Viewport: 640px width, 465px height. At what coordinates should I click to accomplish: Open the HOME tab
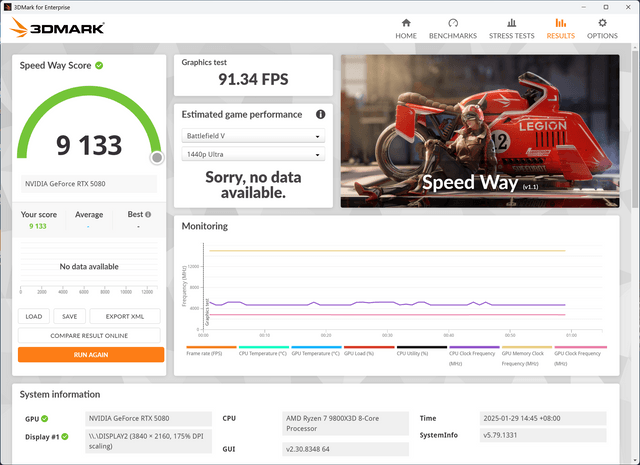point(406,29)
